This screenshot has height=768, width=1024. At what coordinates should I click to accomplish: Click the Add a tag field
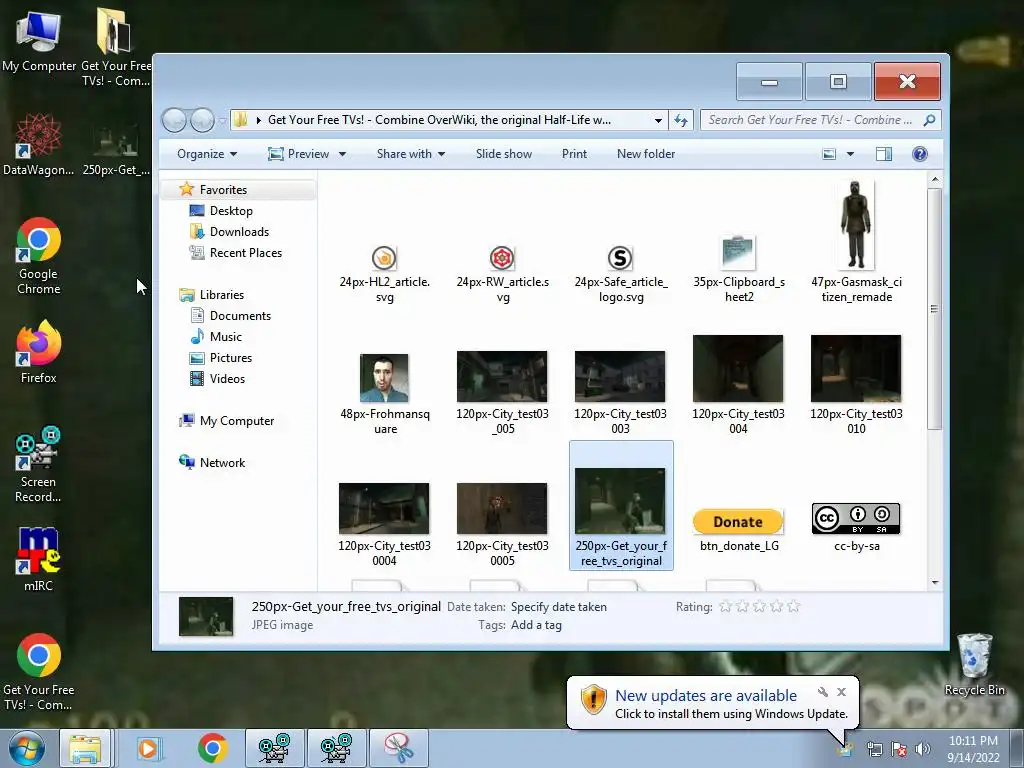point(536,626)
